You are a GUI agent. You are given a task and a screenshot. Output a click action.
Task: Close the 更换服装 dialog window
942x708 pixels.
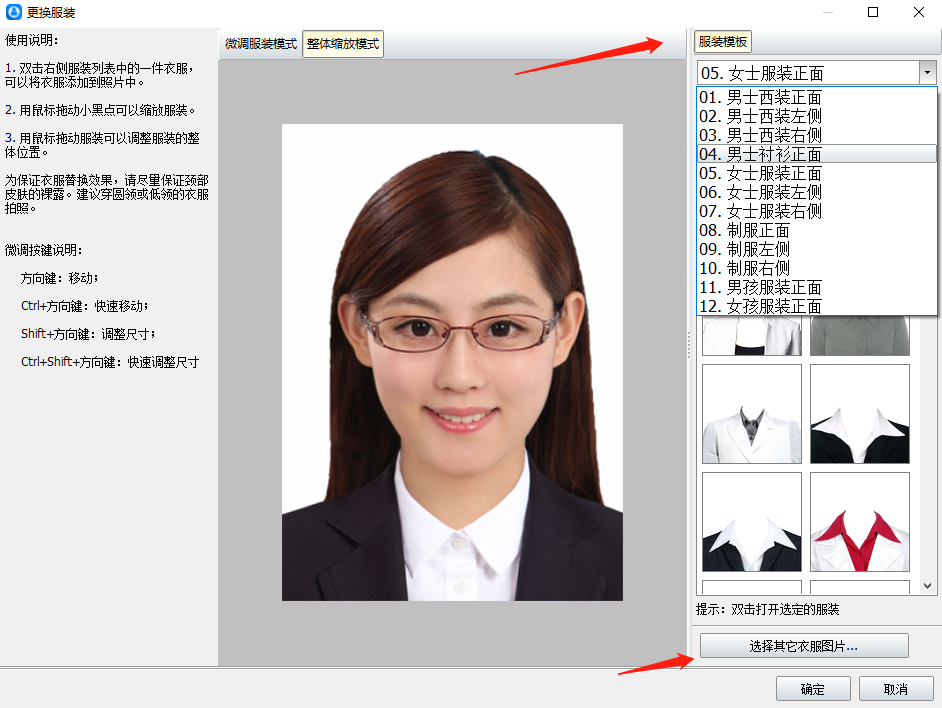[919, 12]
